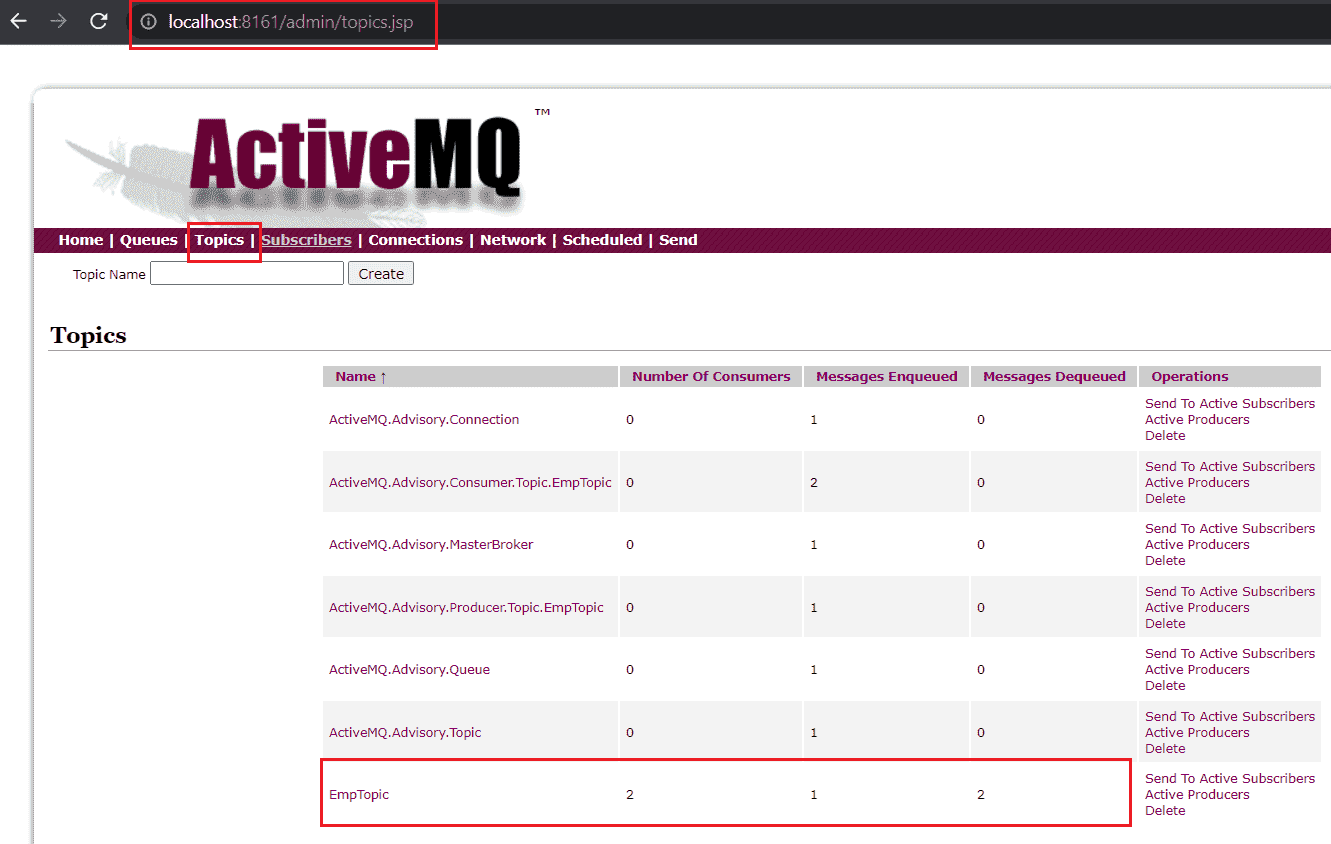Send To Active Subscribers for ActiveMQ.Advisory.Connection

tap(1230, 404)
